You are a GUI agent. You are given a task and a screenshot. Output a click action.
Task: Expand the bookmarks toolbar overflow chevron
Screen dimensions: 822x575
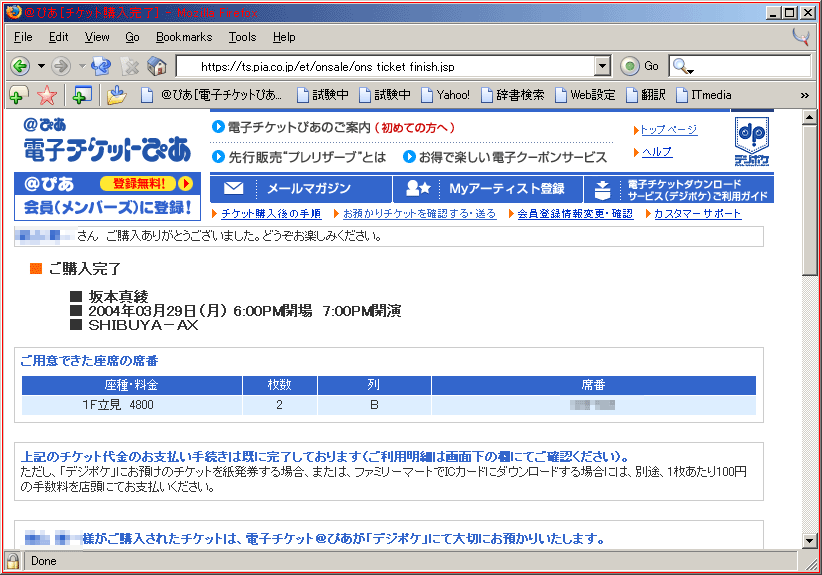805,95
